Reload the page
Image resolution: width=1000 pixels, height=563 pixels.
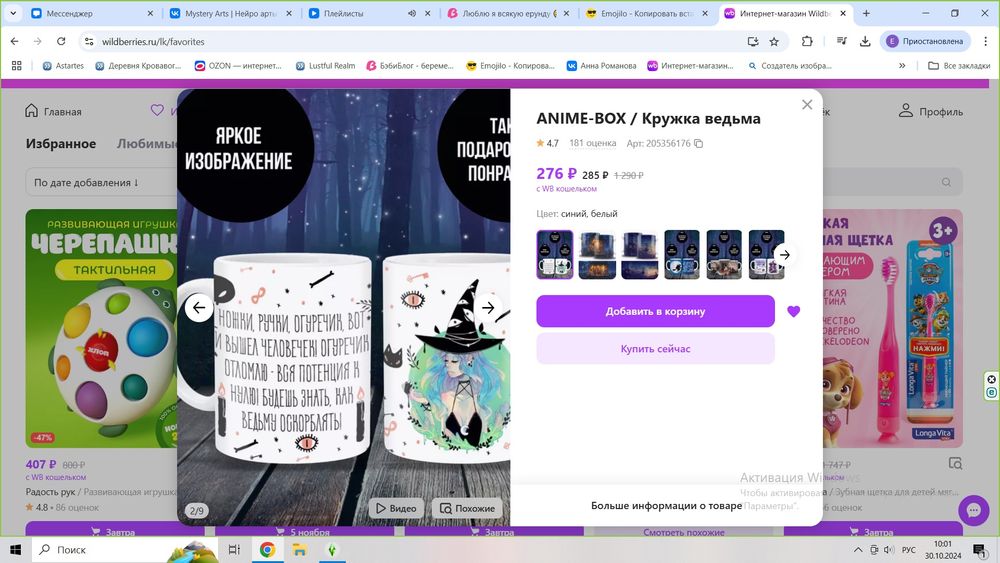61,41
